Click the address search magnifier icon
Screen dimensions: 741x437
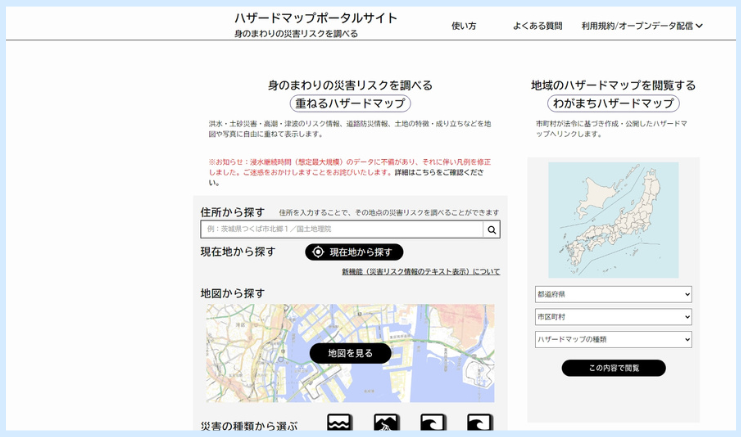(x=491, y=230)
